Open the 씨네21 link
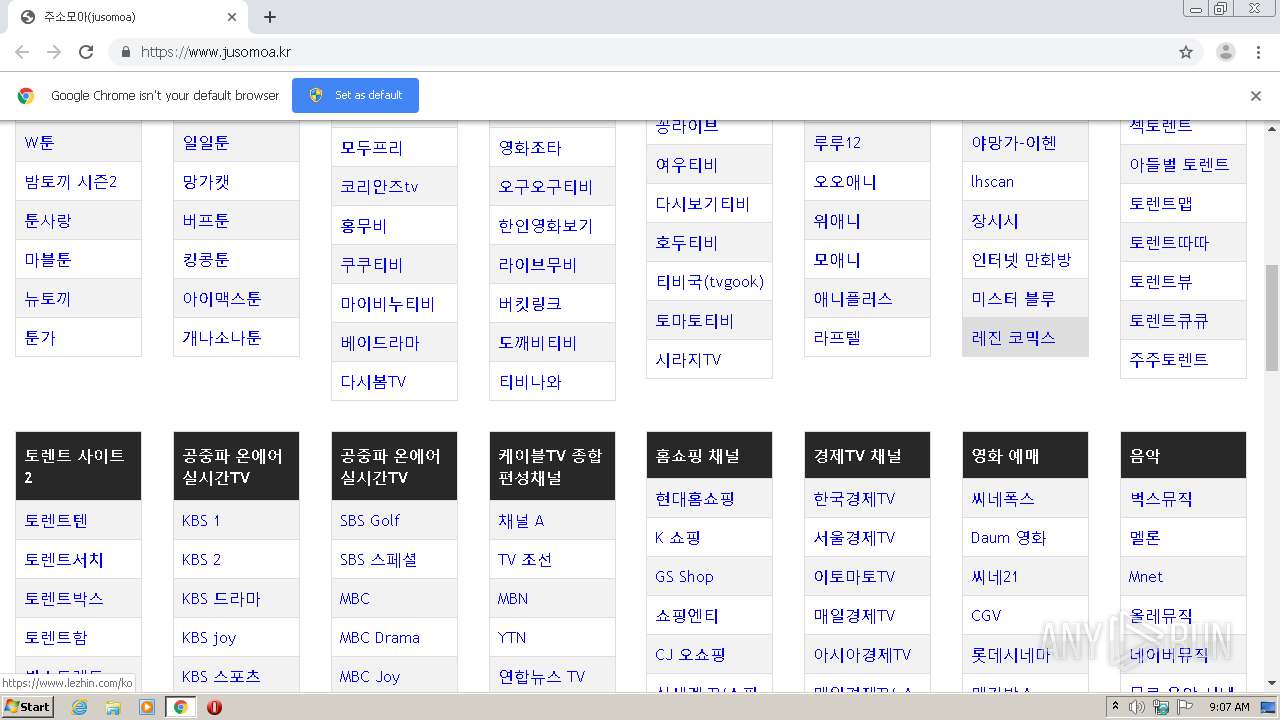The height and width of the screenshot is (720, 1280). 995,576
